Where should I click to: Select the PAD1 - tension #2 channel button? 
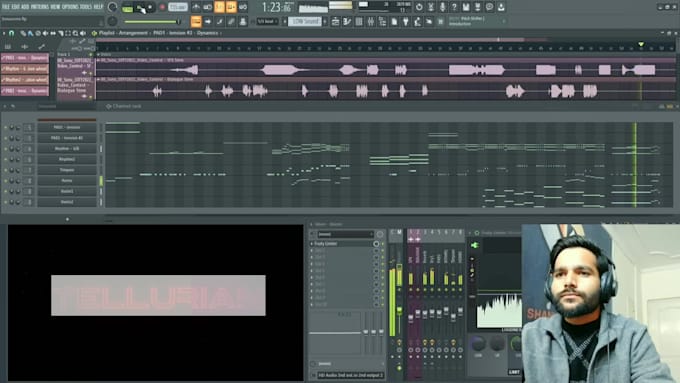67,138
